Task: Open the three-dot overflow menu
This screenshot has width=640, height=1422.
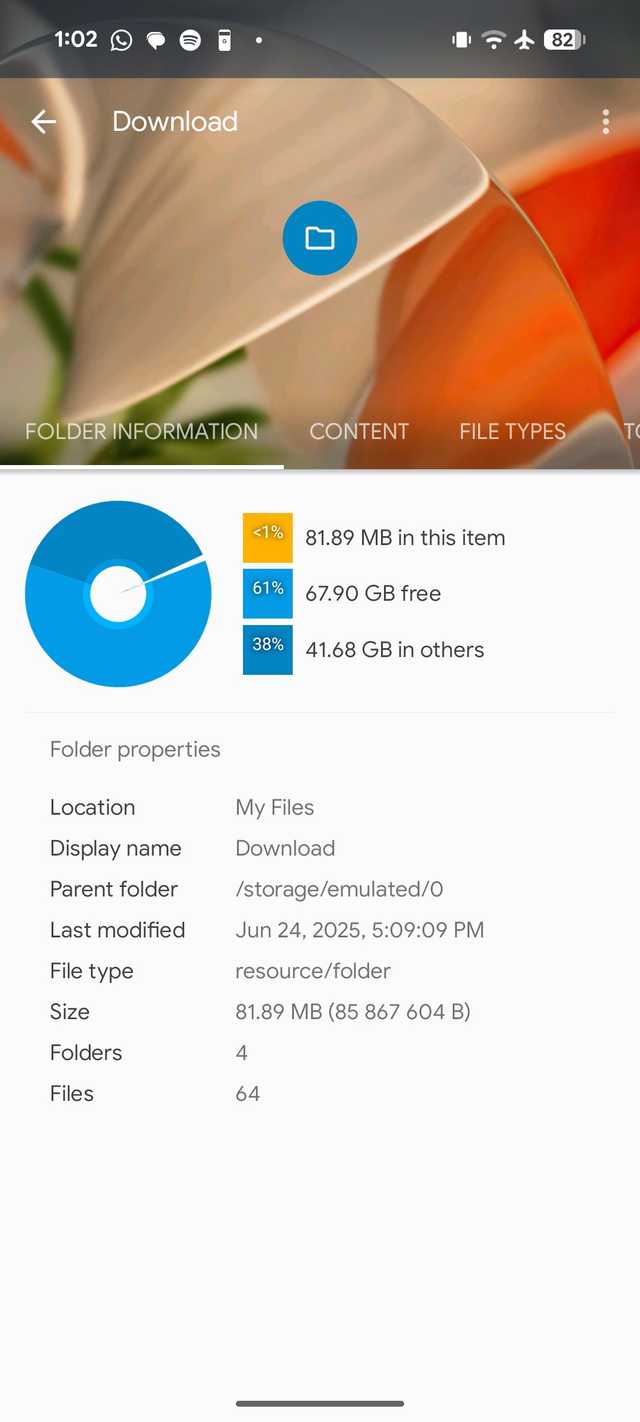Action: [605, 122]
